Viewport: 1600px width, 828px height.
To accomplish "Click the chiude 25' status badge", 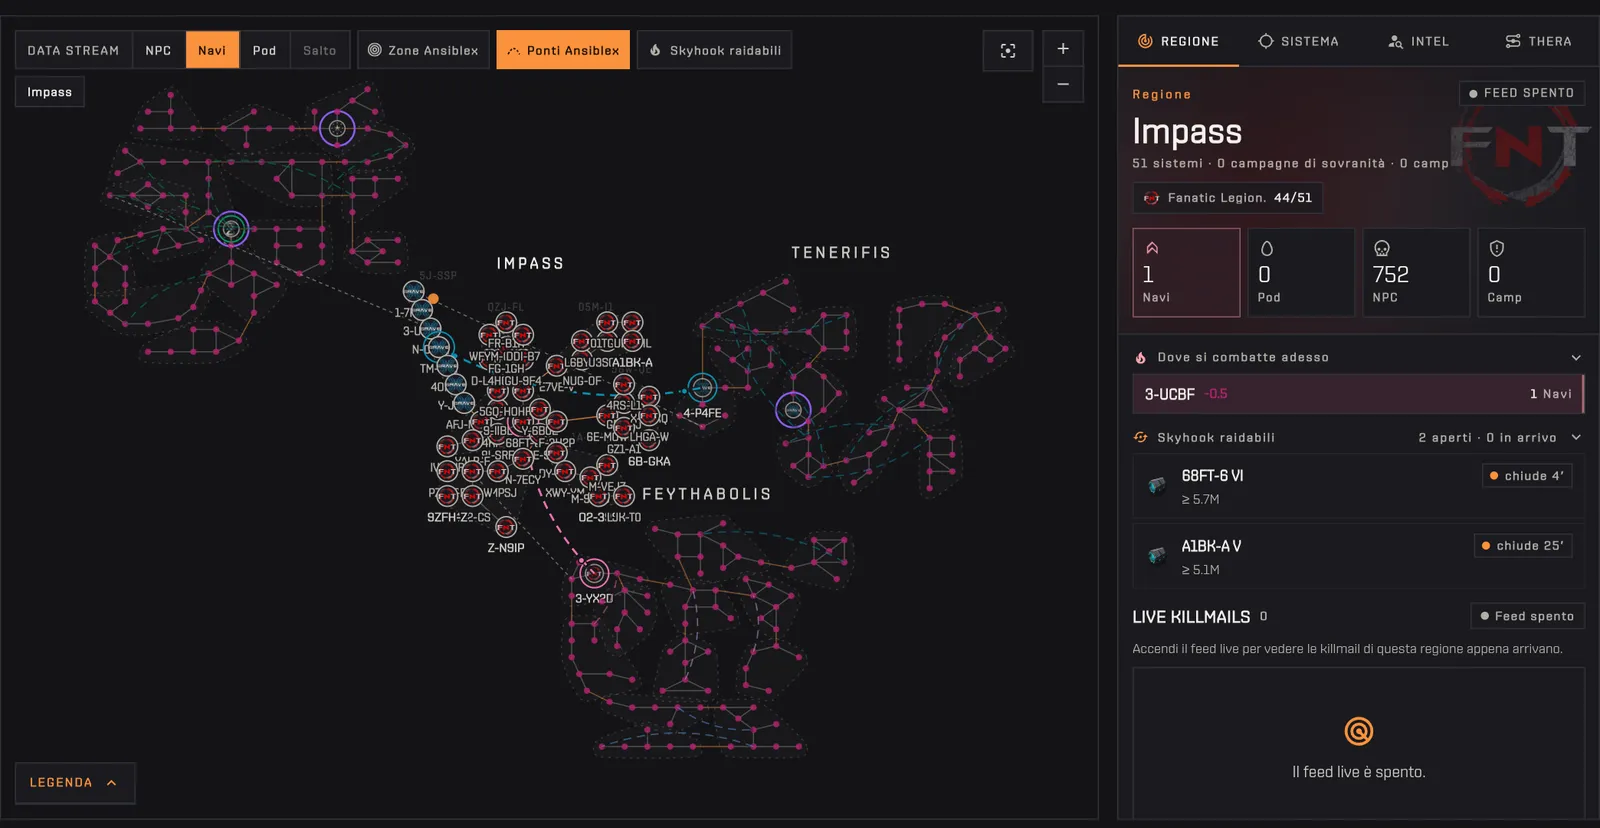I will click(1523, 546).
